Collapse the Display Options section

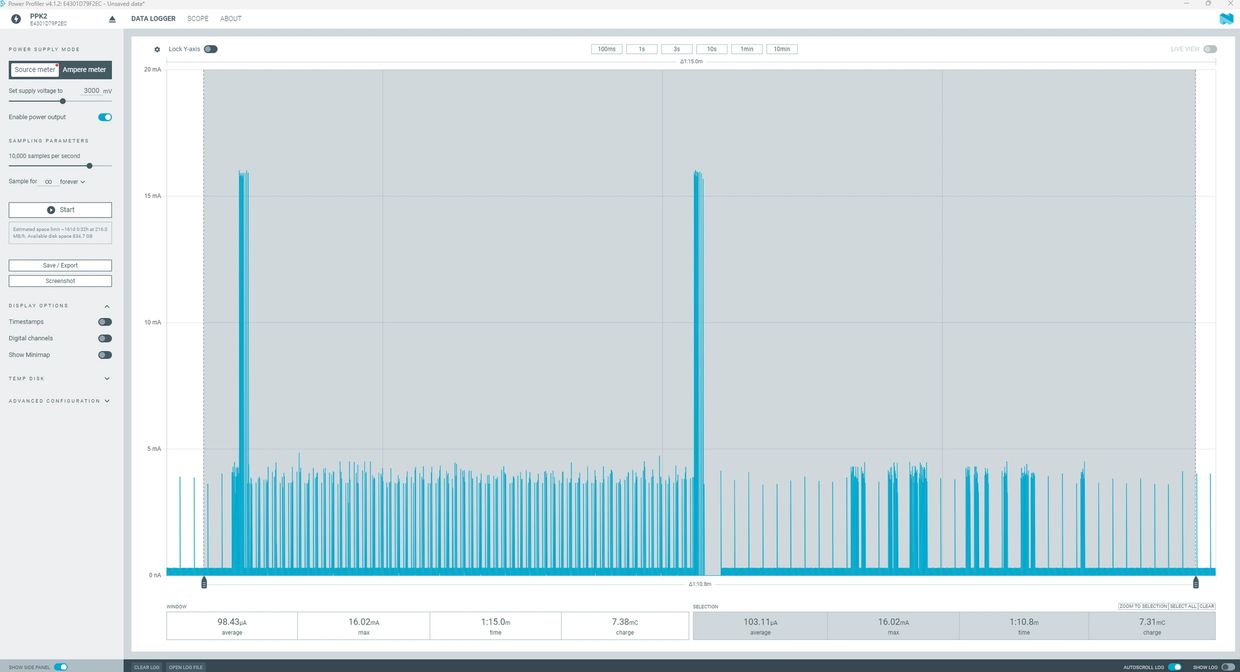pyautogui.click(x=107, y=306)
